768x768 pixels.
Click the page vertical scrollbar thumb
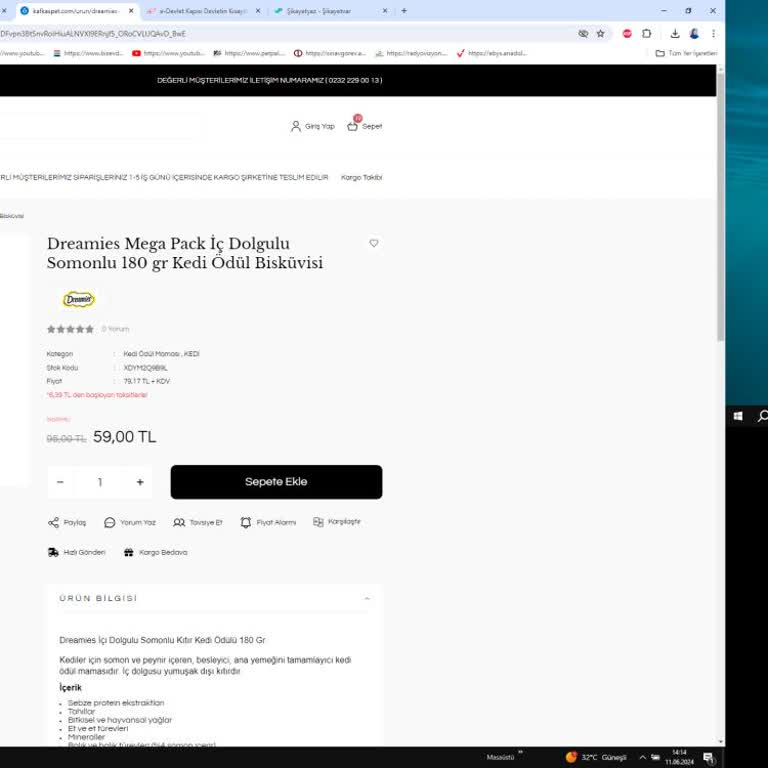click(720, 206)
